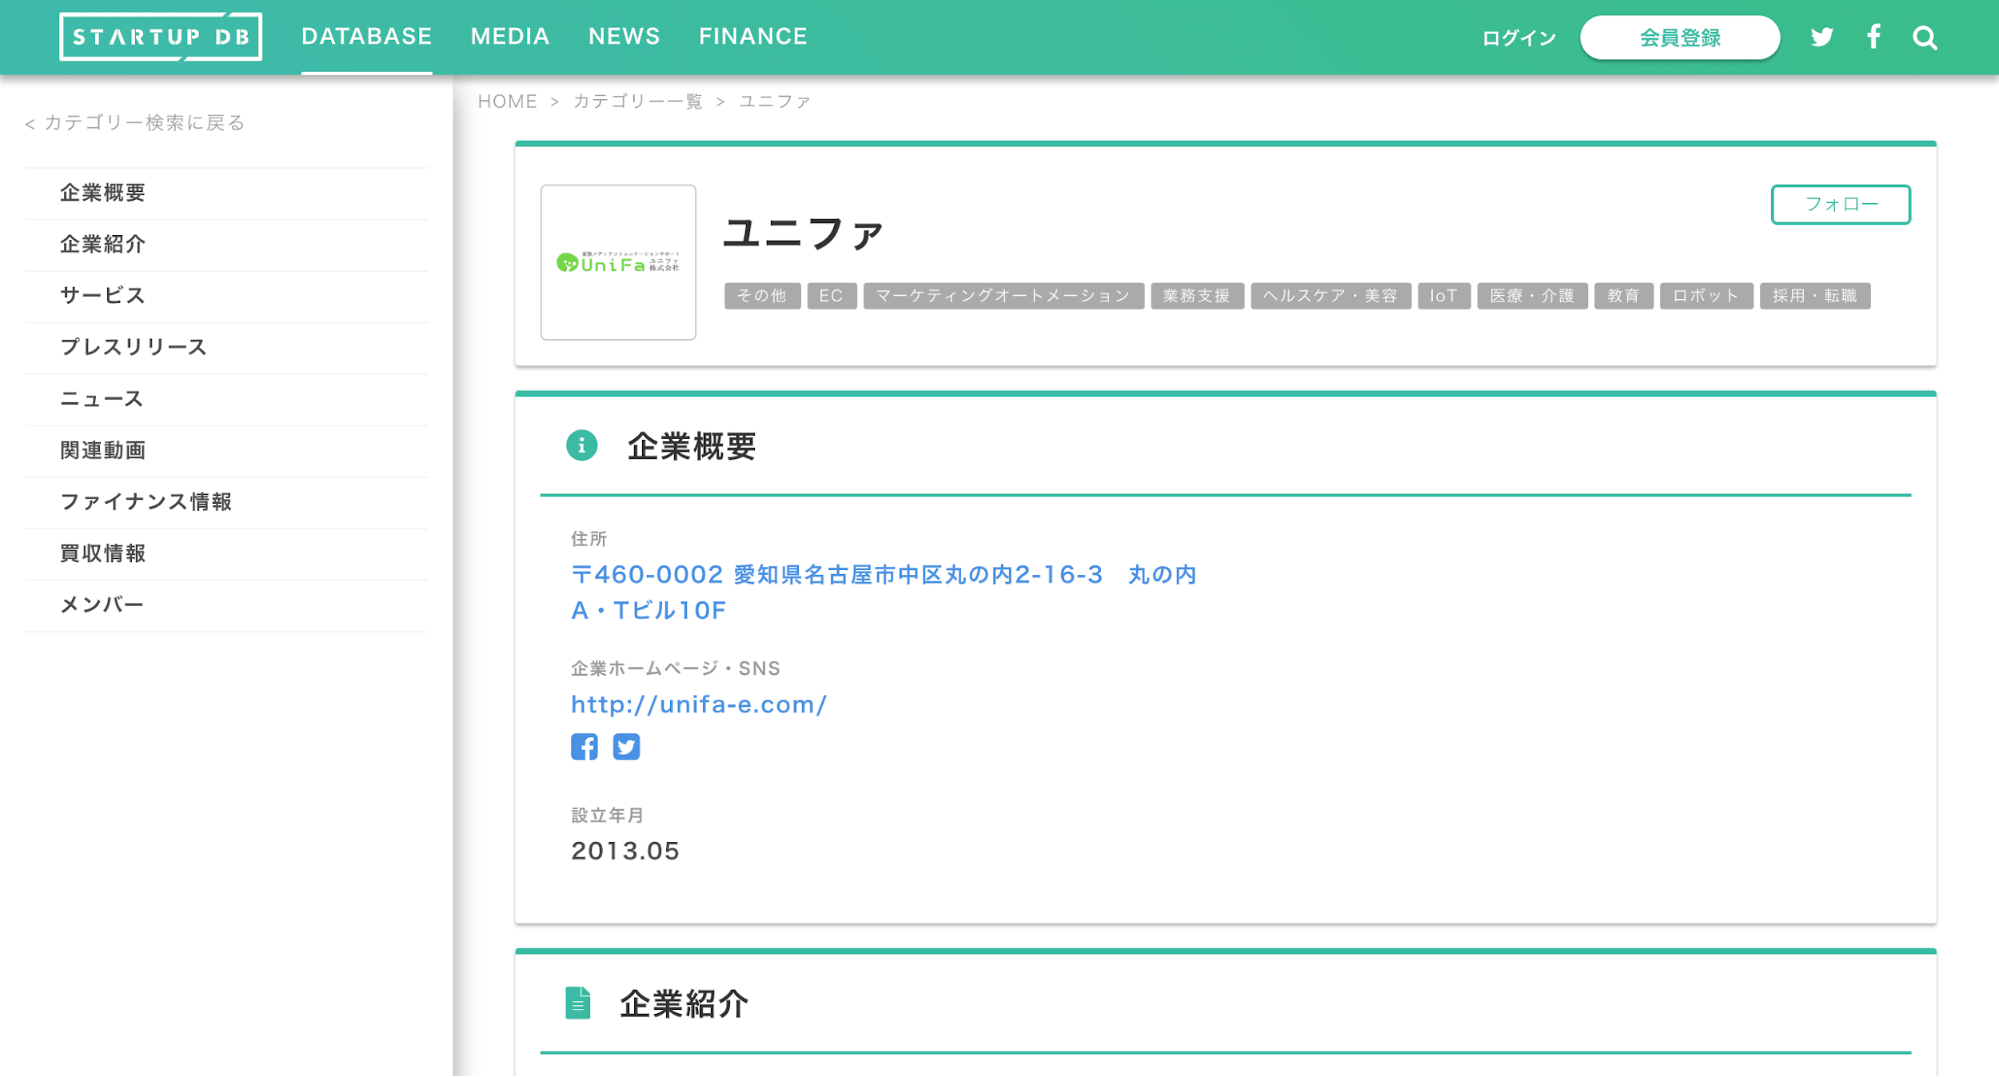Viewport: 1999px width, 1077px height.
Task: Click the document icon beside 企業紹介 heading
Action: [578, 1002]
